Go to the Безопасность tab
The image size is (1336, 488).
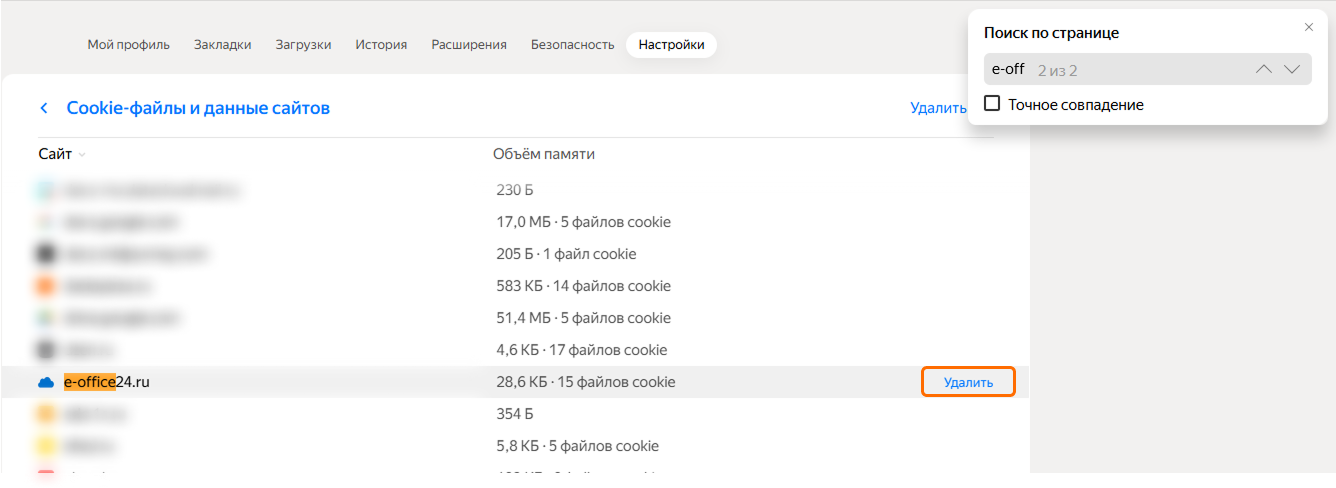[x=572, y=45]
